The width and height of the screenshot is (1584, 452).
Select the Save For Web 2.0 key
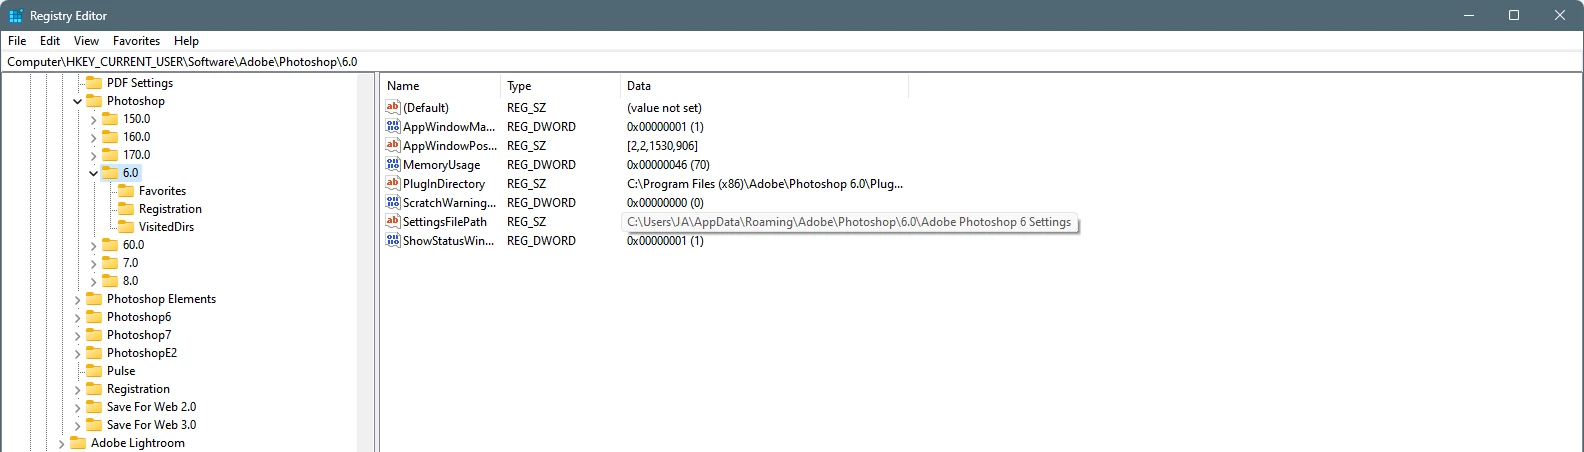point(151,407)
